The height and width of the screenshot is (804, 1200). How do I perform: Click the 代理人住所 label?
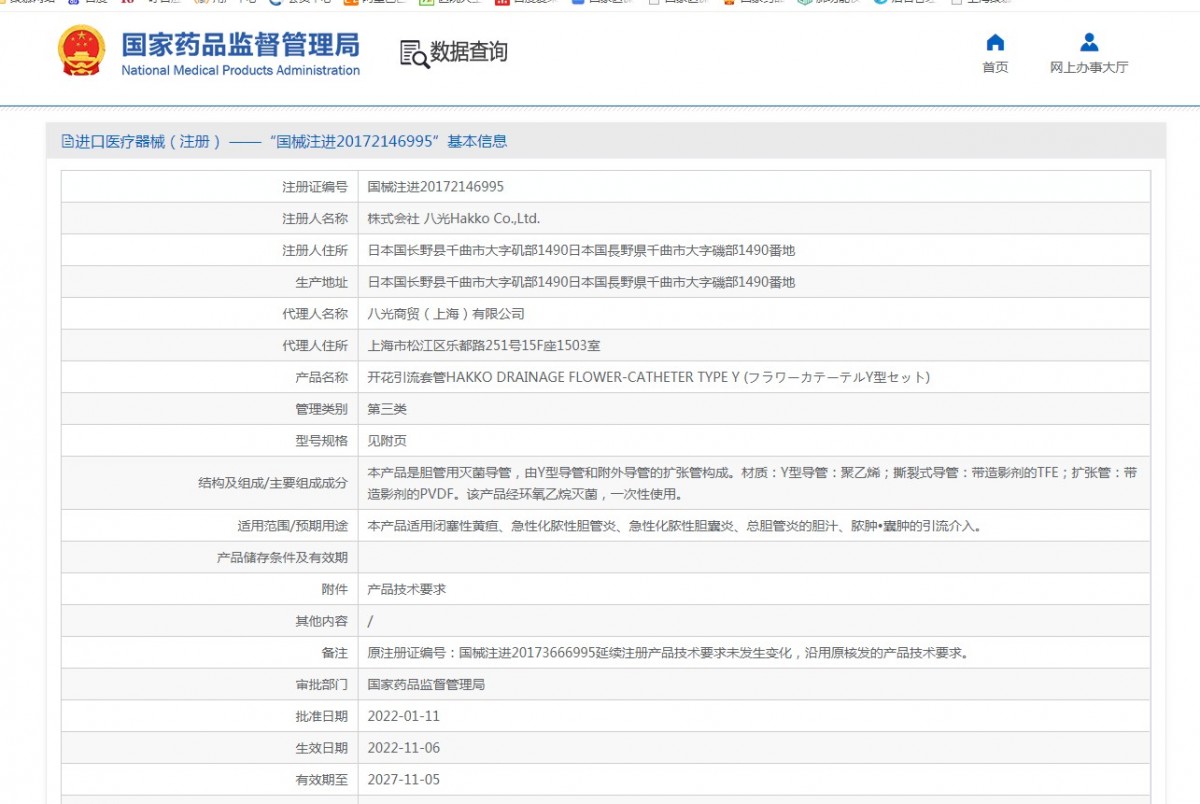(314, 346)
